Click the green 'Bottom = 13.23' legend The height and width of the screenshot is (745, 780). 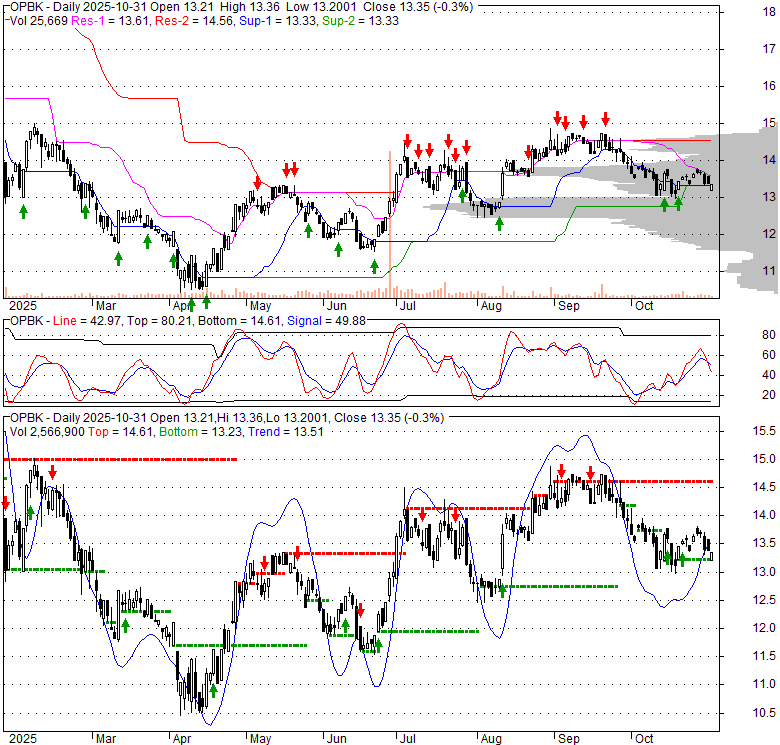click(x=201, y=432)
